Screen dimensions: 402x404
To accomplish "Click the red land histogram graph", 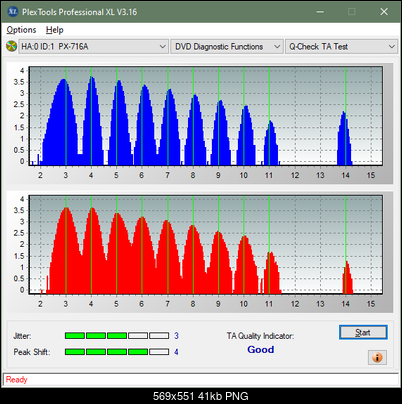I will tap(206, 244).
